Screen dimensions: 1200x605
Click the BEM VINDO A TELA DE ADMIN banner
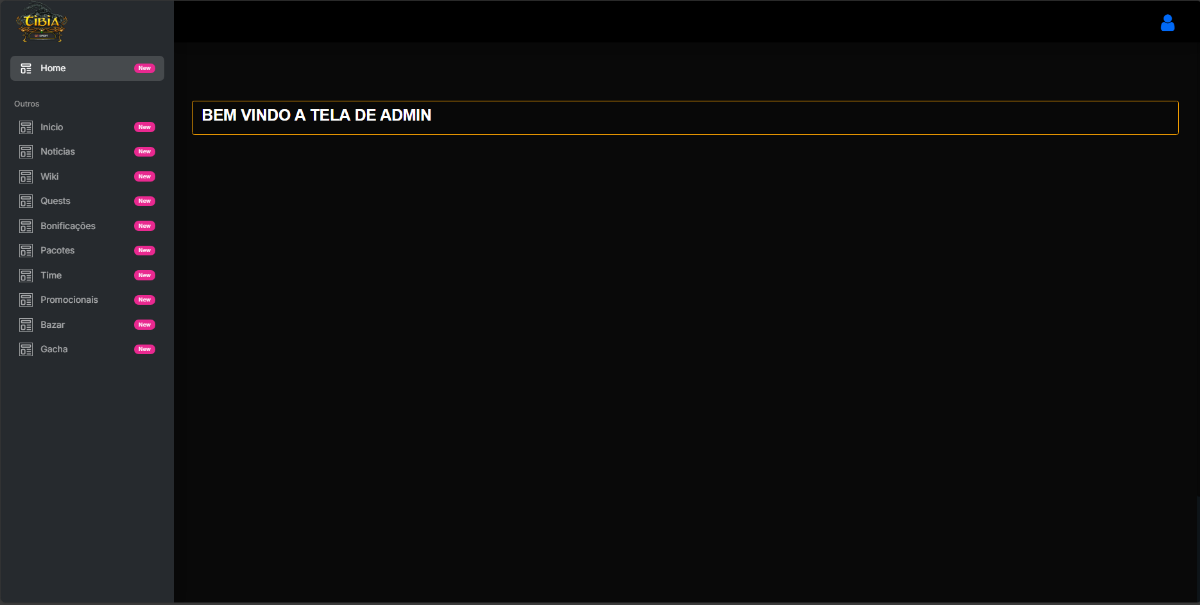pyautogui.click(x=684, y=117)
